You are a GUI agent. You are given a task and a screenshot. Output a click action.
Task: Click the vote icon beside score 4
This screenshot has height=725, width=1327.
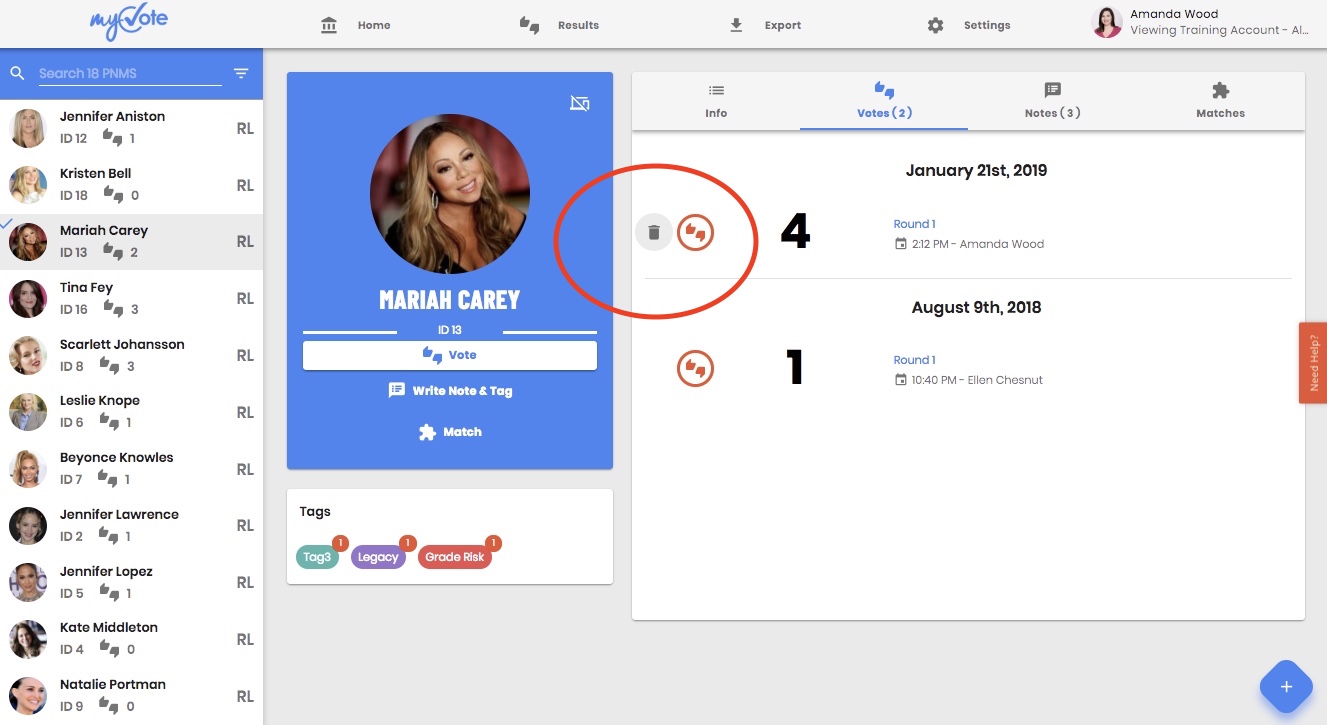point(695,233)
